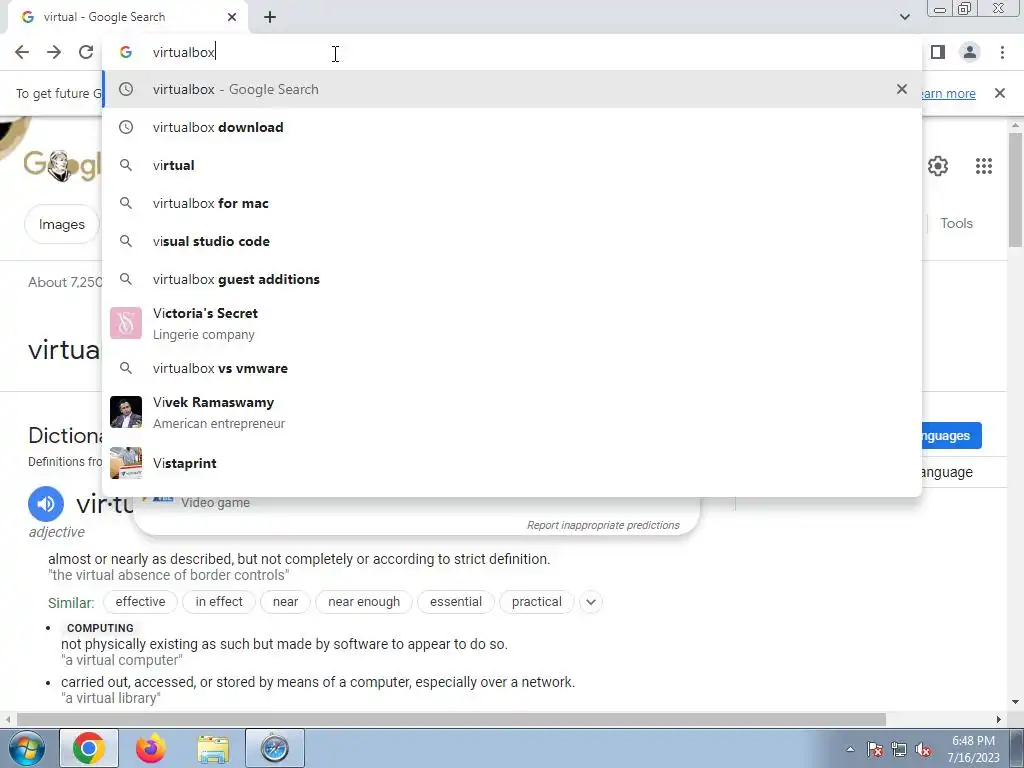Expand more similar words chevron
Viewport: 1024px width, 768px height.
coord(590,602)
